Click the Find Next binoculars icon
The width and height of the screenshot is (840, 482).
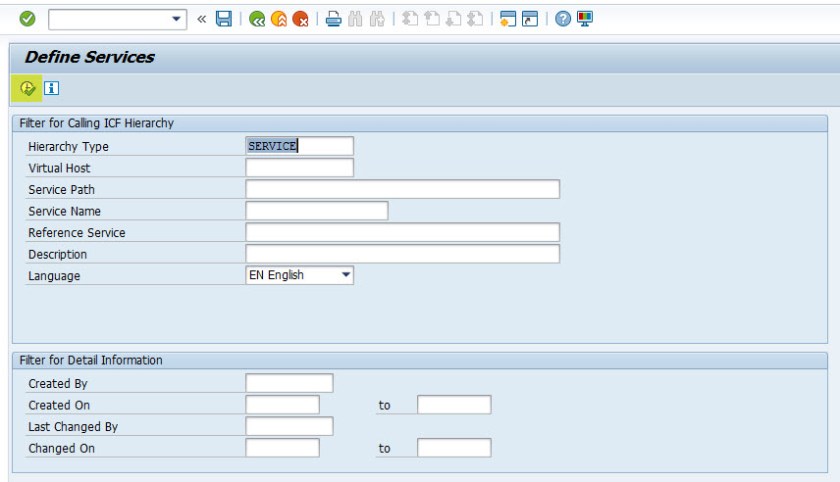(377, 19)
